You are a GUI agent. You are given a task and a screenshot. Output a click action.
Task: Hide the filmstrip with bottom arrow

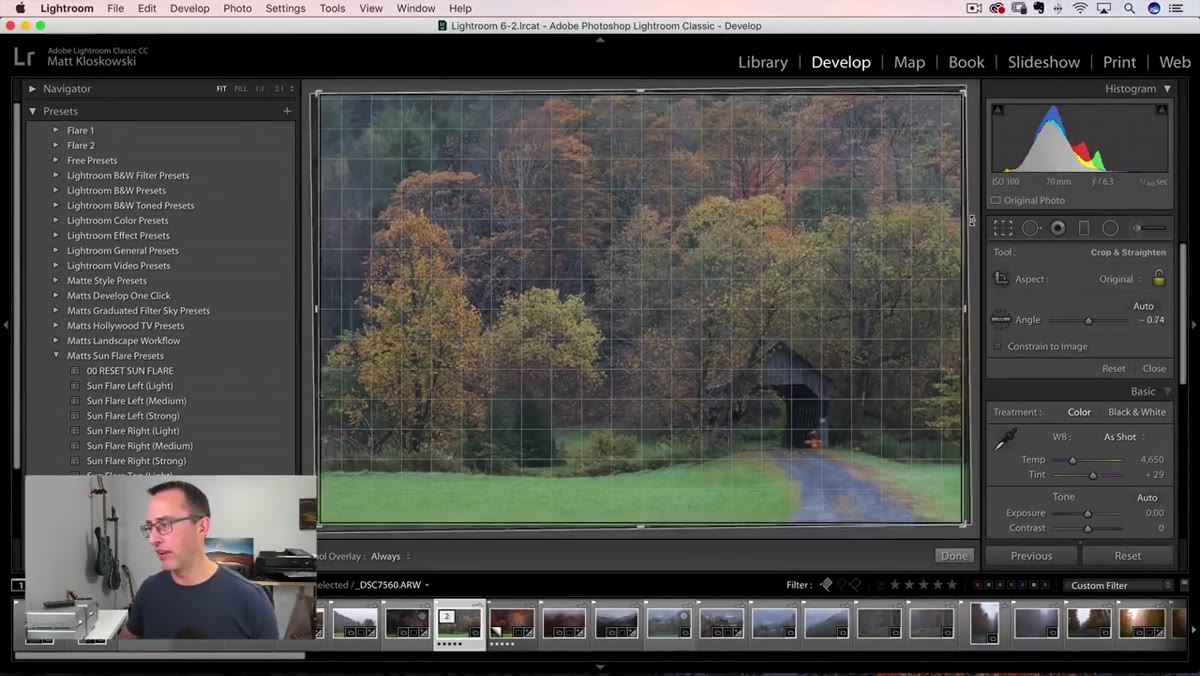tap(600, 667)
